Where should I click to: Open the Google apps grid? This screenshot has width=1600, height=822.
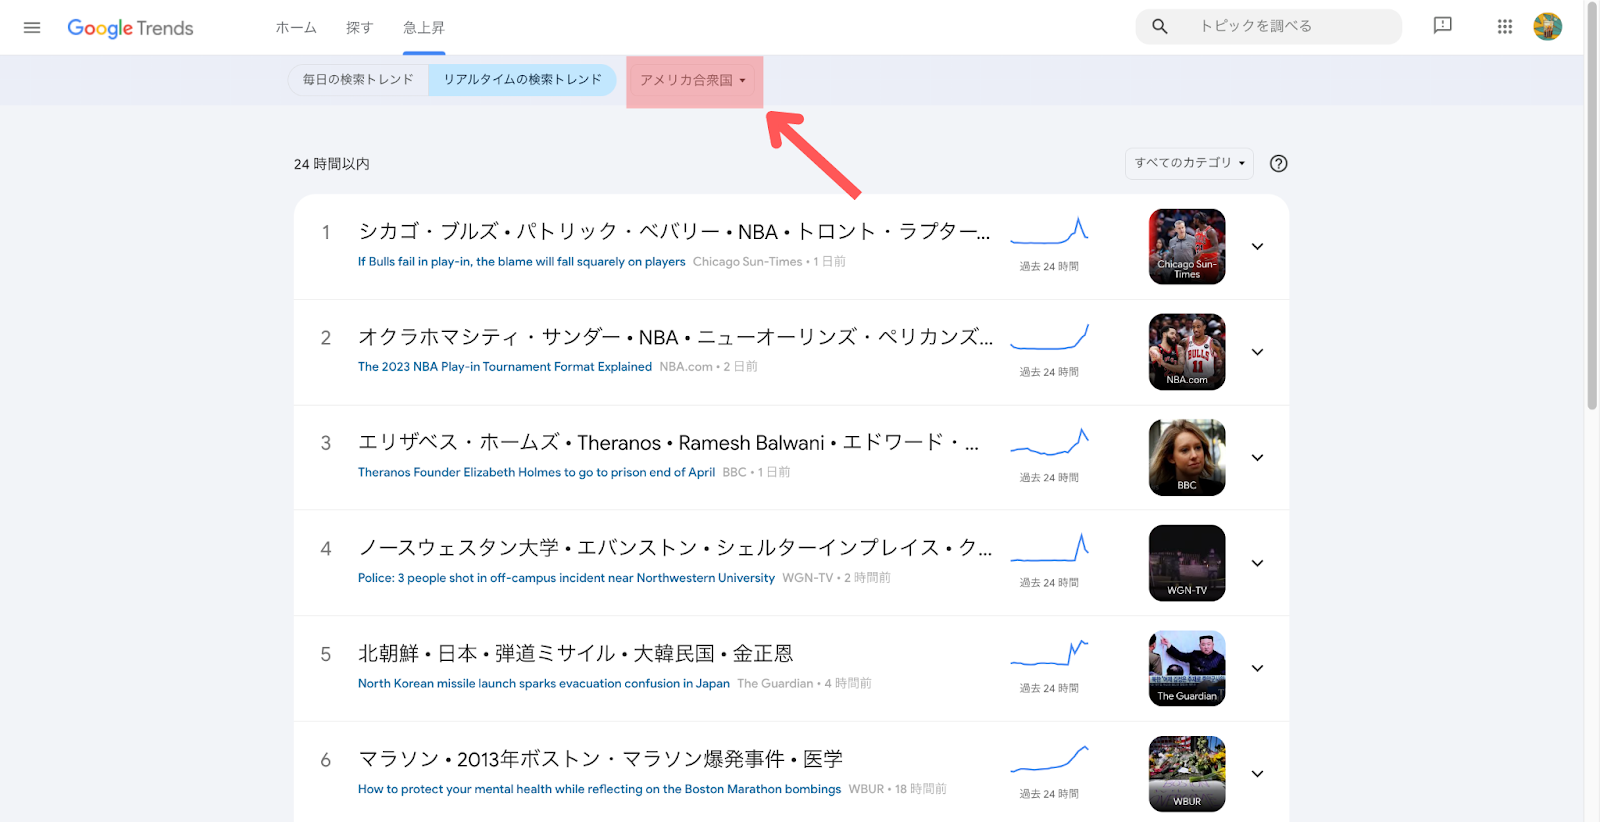point(1505,27)
